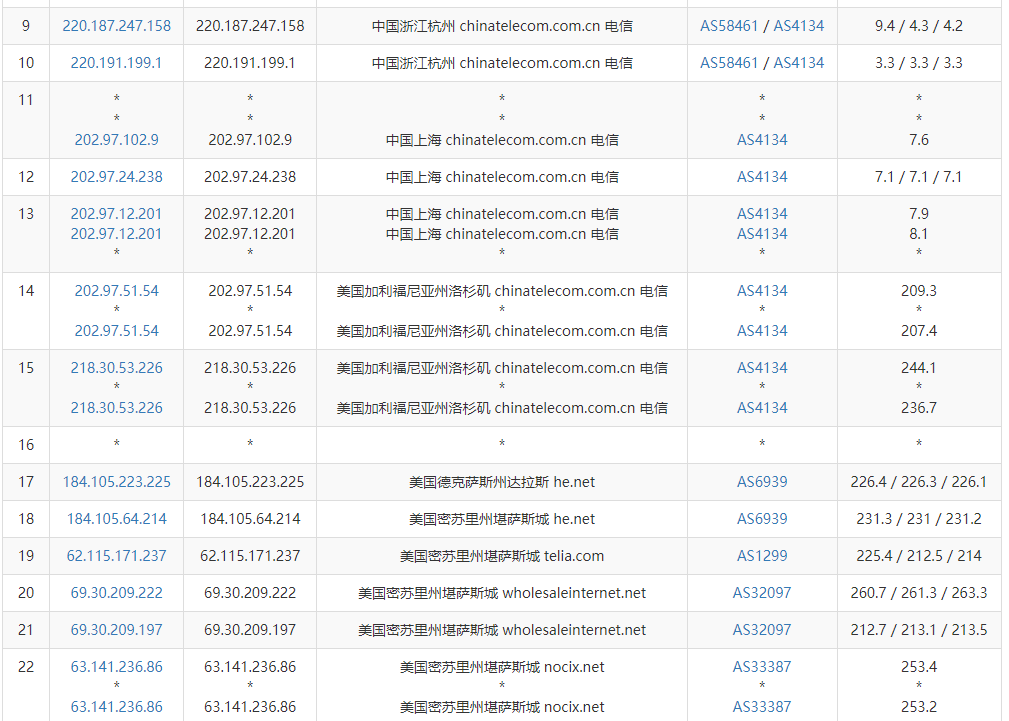Viewport: 1009px width, 721px height.
Task: Click the AS4134 link in hop 12
Action: point(762,177)
